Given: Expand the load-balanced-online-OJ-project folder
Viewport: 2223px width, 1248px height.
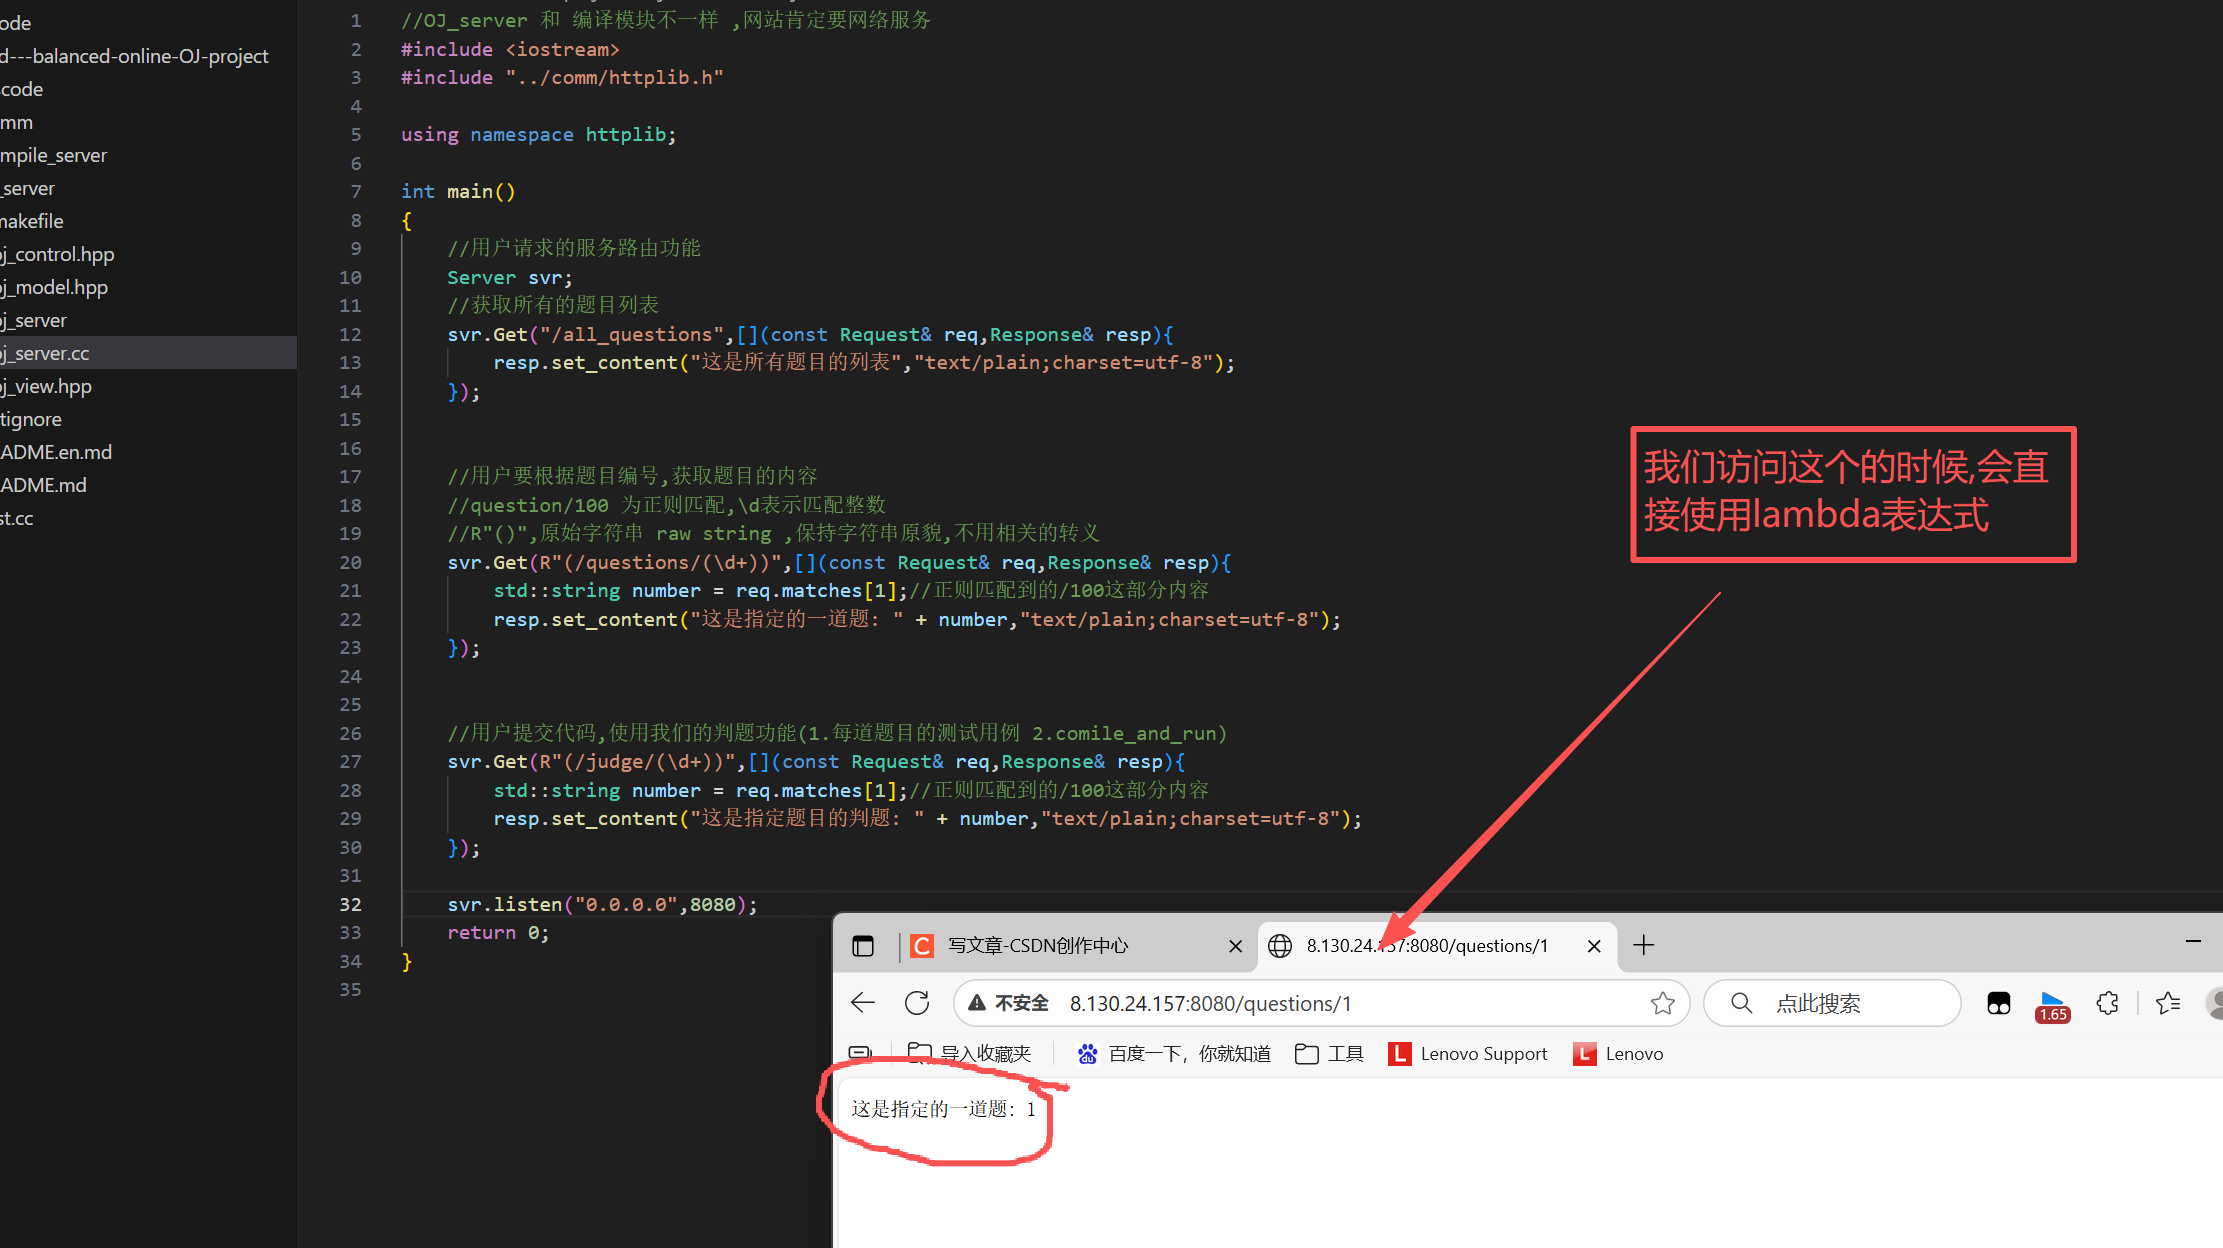Looking at the screenshot, I should [x=134, y=56].
